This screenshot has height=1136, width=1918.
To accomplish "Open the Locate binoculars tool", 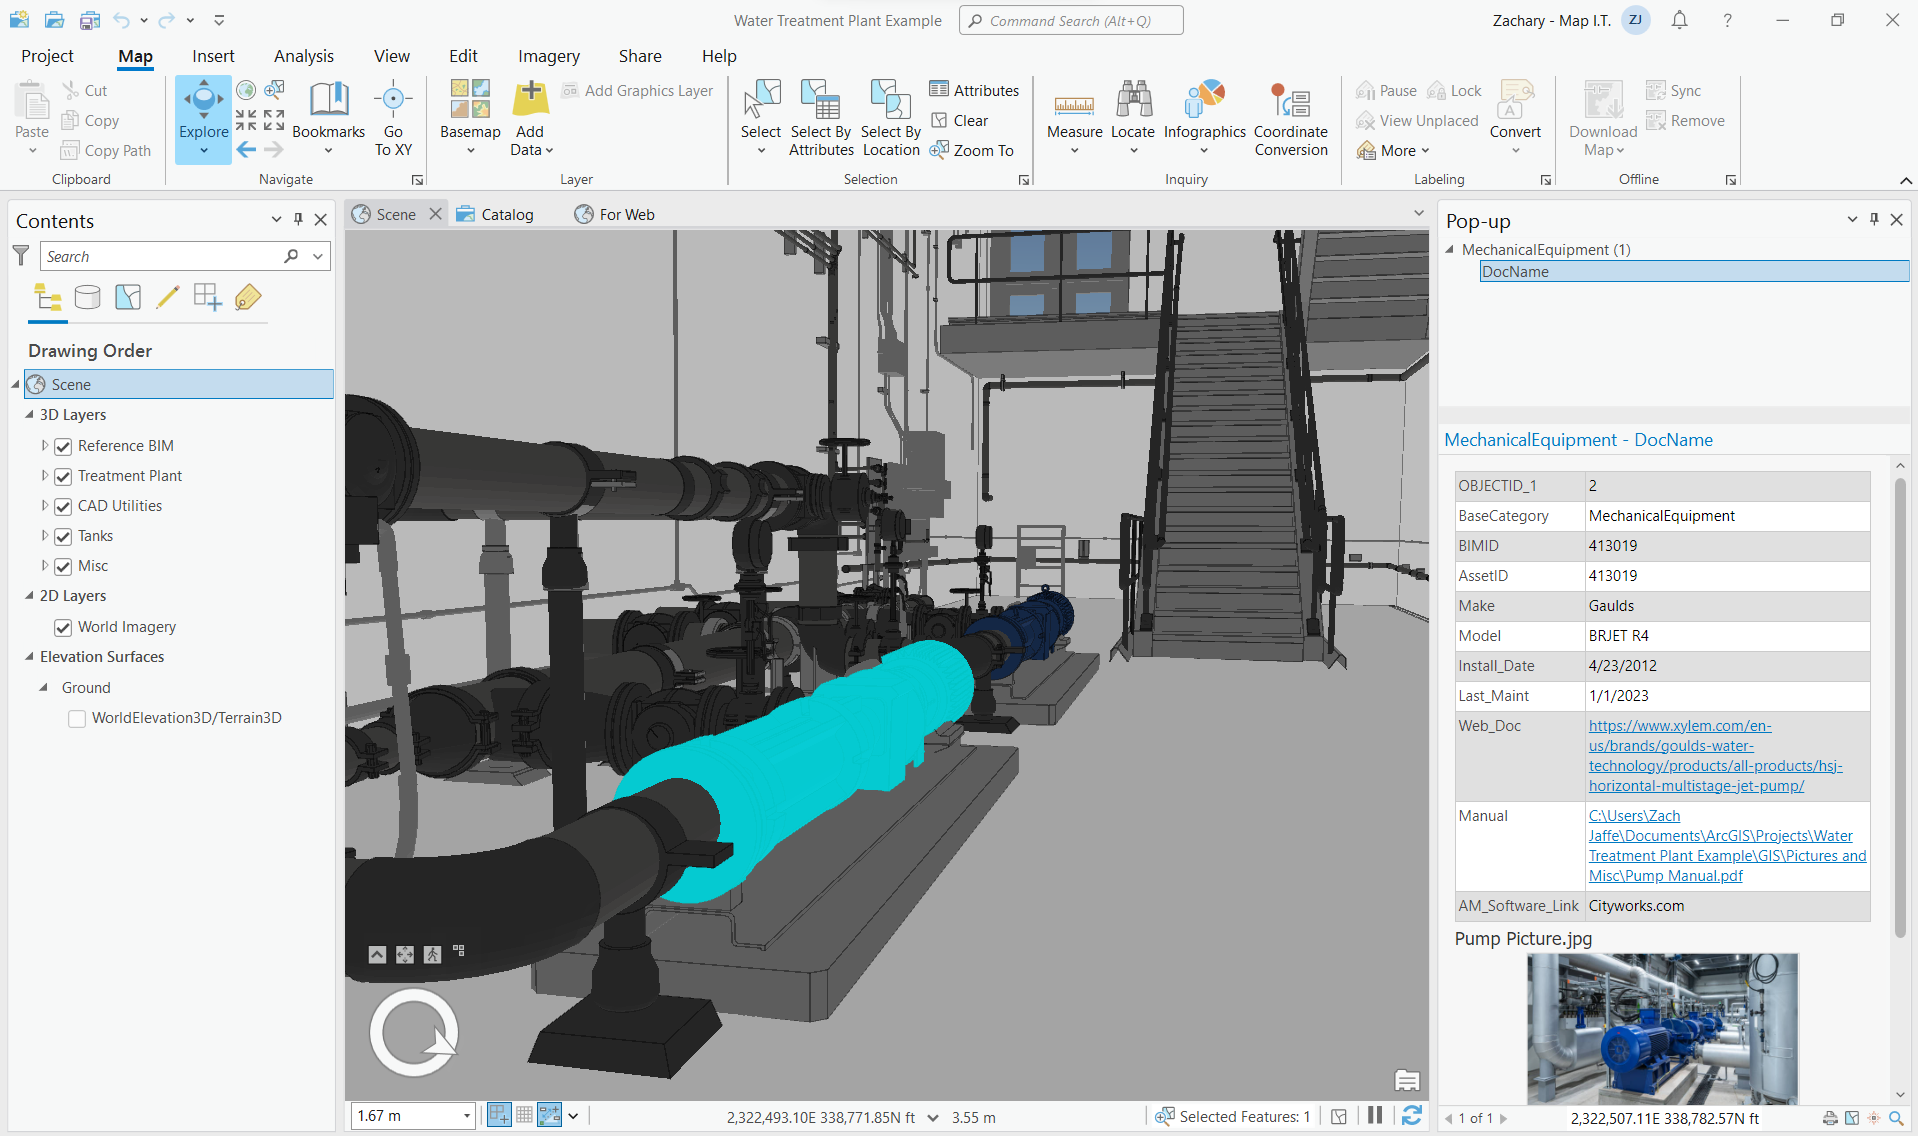I will coord(1133,118).
